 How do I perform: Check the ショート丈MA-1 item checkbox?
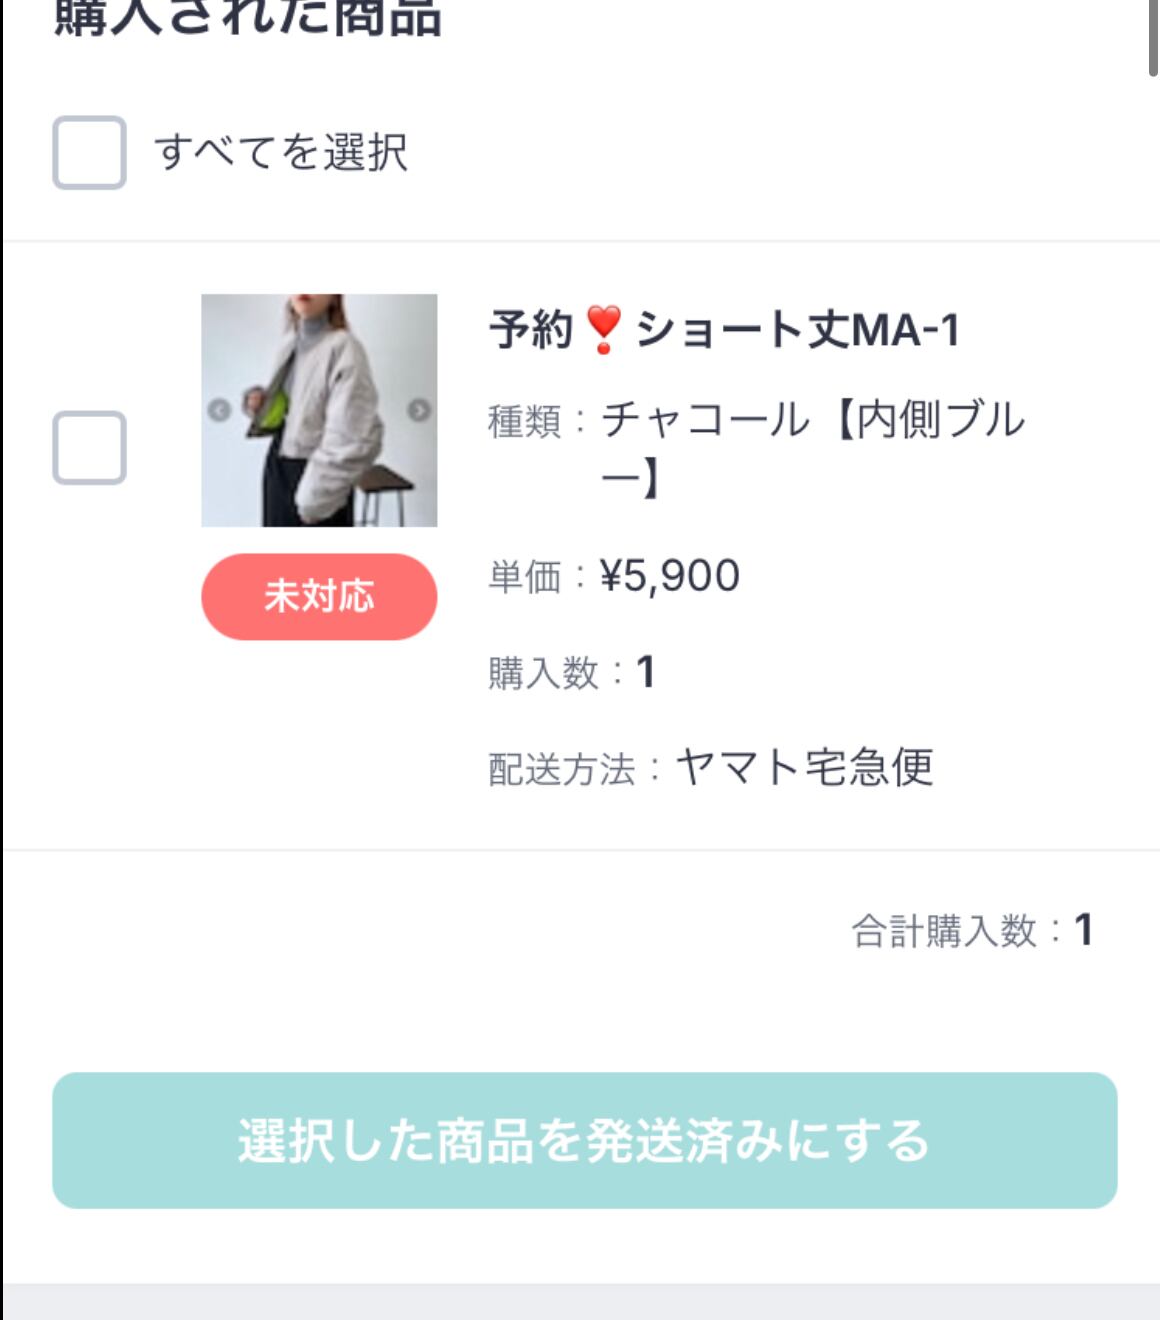[x=89, y=448]
